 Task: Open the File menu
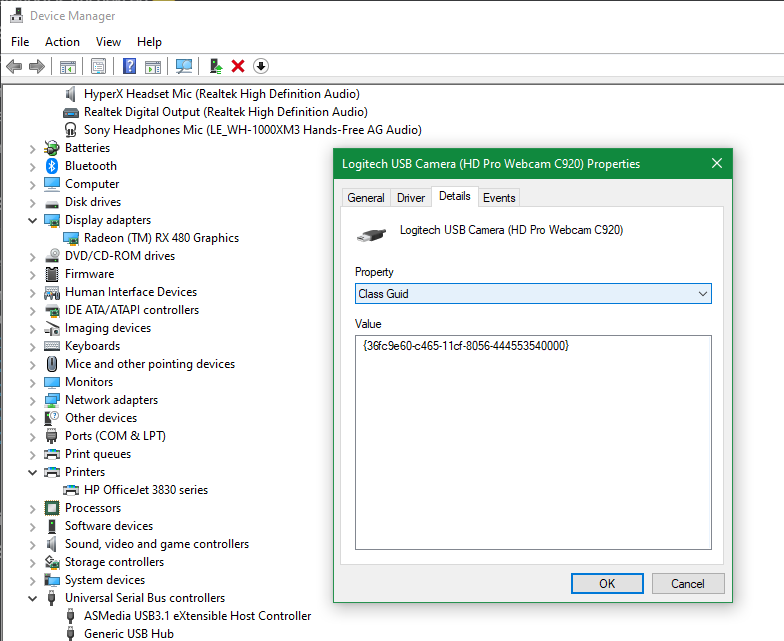[20, 42]
